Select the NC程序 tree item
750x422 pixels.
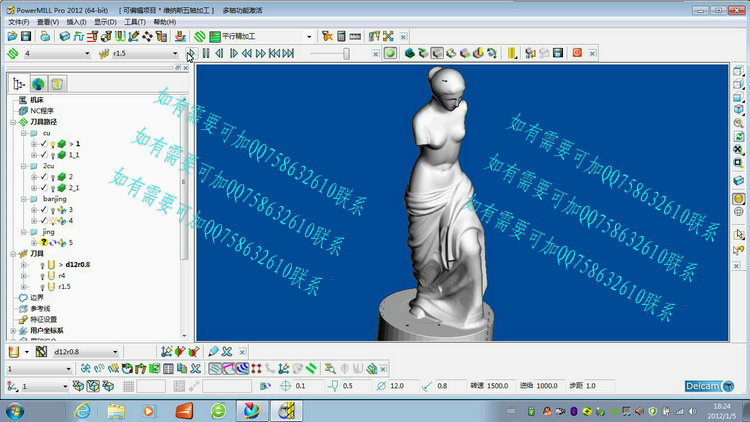42,111
